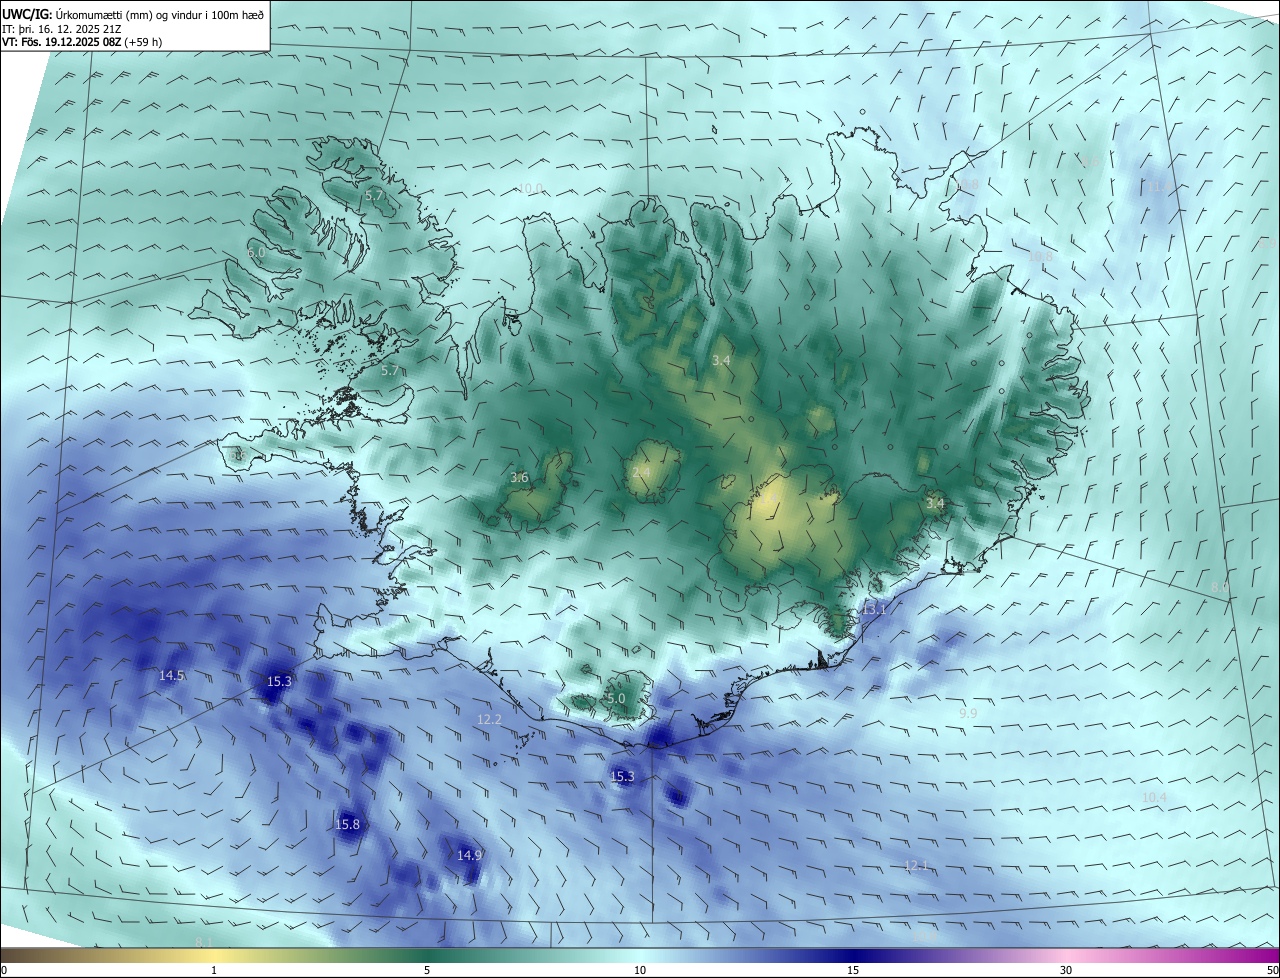Click the 3.6 value label on the map
Screen dimensions: 1280x978
click(519, 477)
